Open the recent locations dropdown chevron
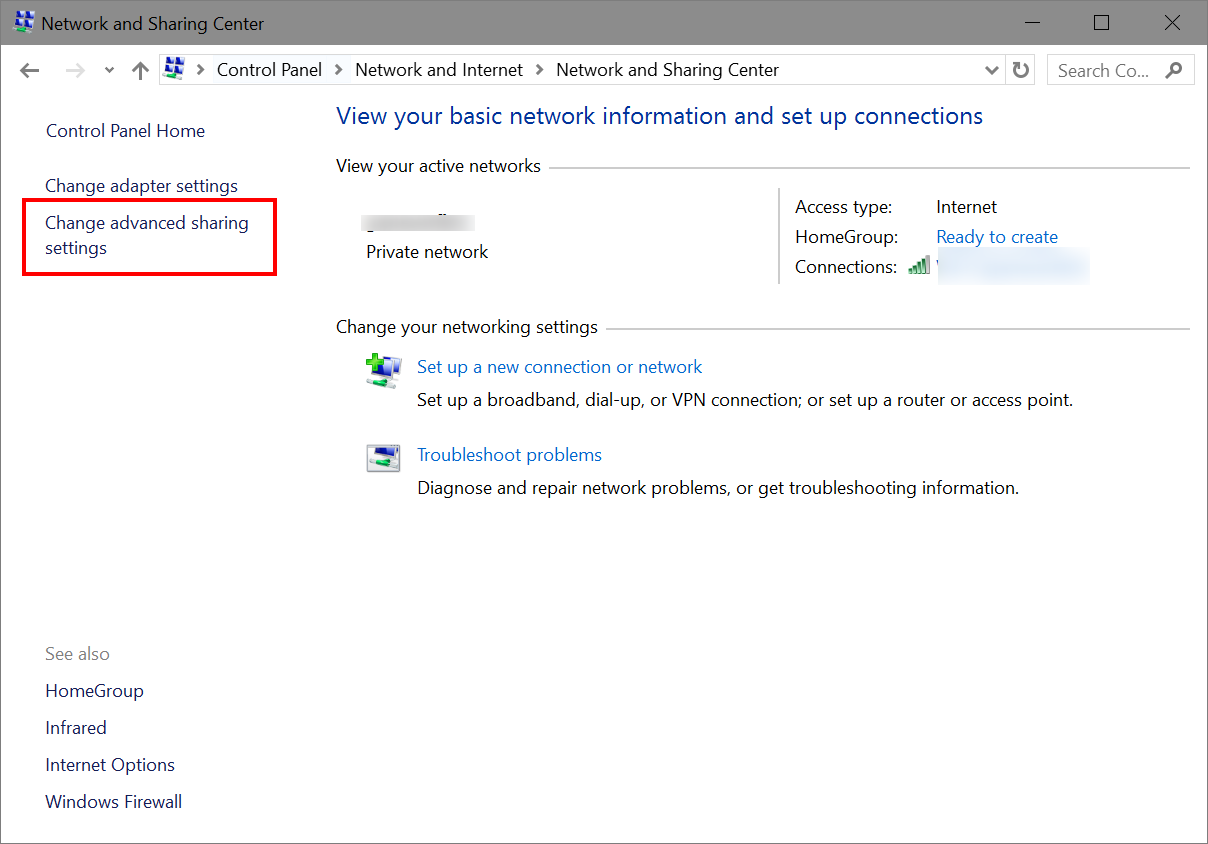 [x=108, y=70]
